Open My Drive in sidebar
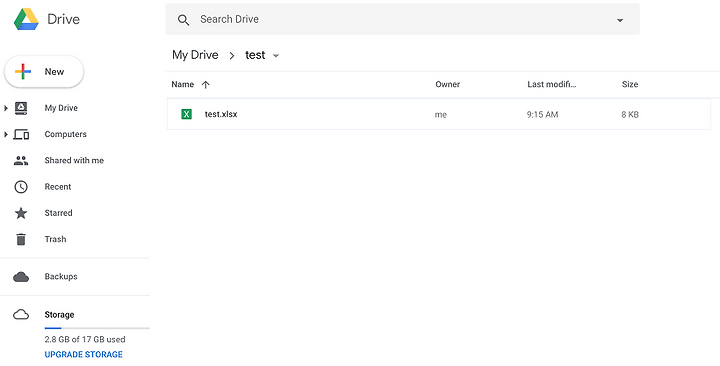Screen dimensions: 720x366 pos(61,108)
